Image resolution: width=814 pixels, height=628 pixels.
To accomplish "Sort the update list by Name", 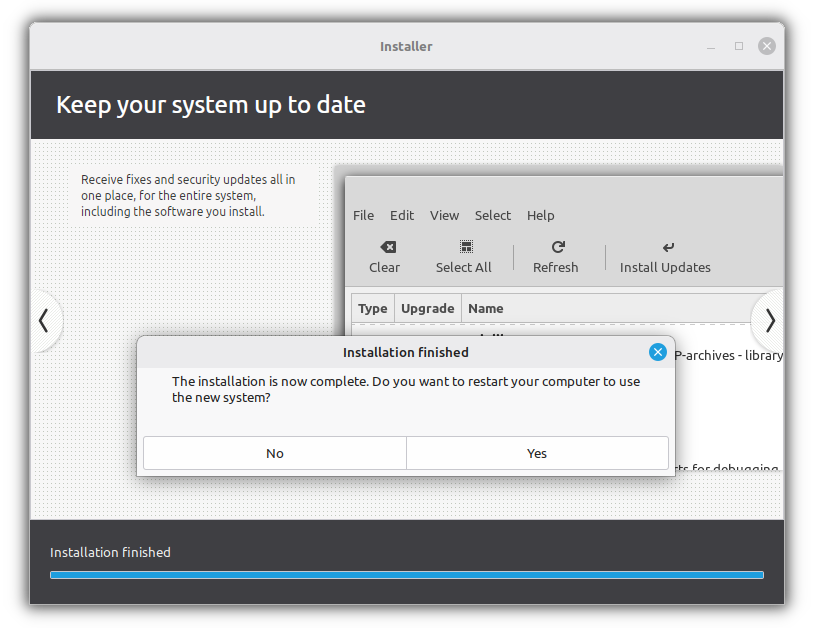I will tap(485, 308).
